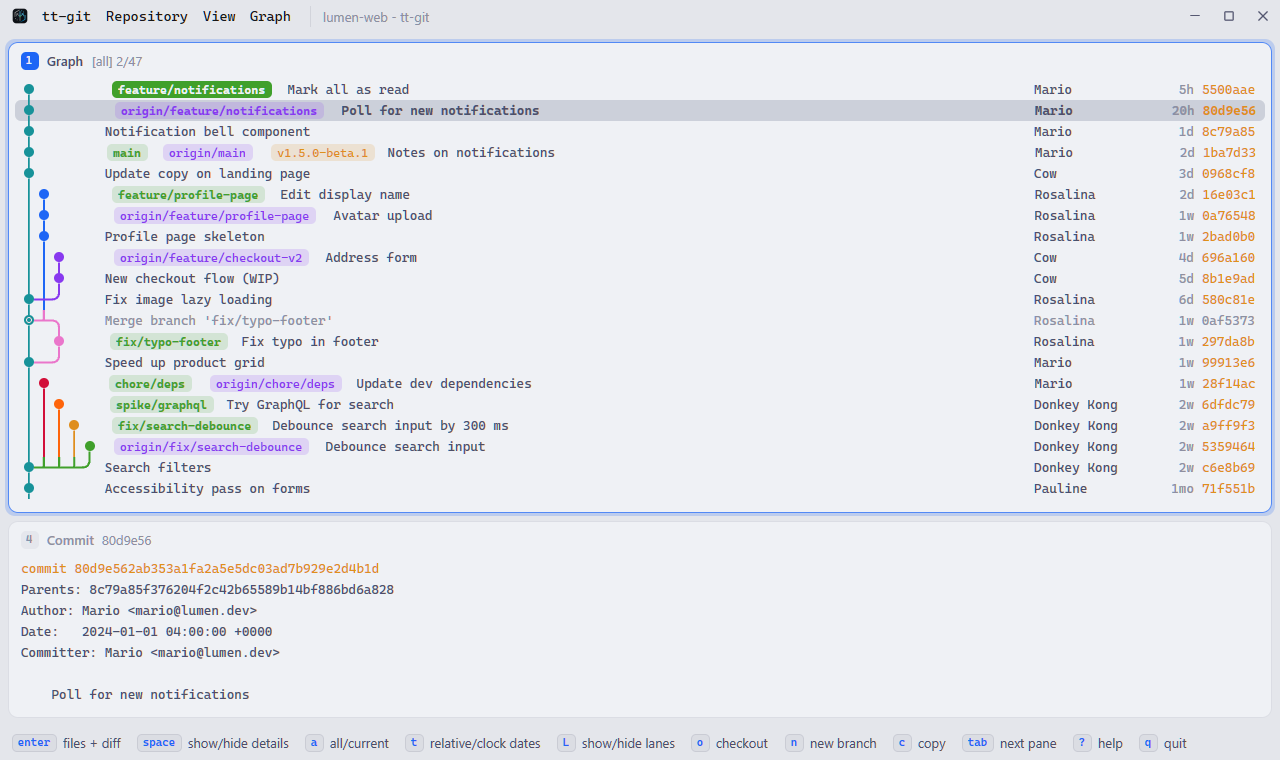Click the ? help key badge
The width and height of the screenshot is (1280, 760).
(1082, 743)
